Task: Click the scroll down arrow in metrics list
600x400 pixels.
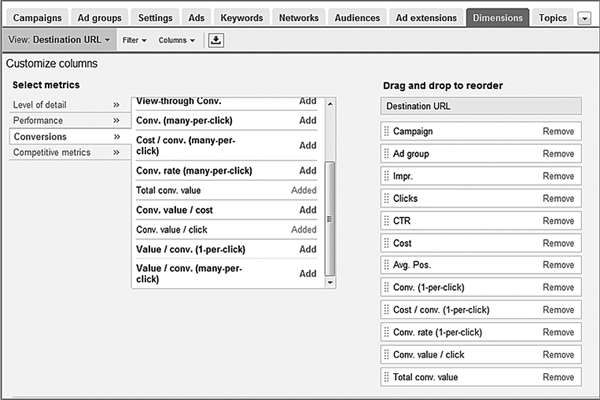Action: coord(330,282)
